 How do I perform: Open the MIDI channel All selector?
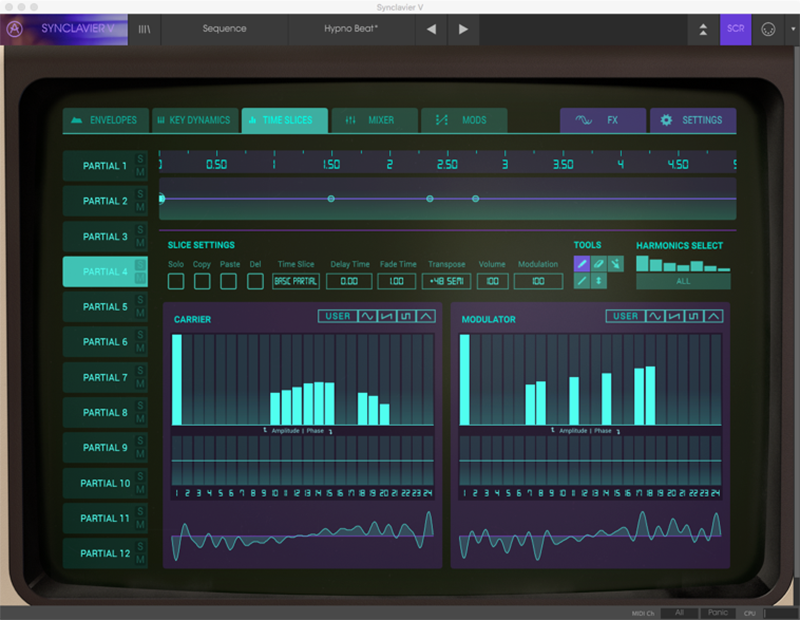point(679,613)
